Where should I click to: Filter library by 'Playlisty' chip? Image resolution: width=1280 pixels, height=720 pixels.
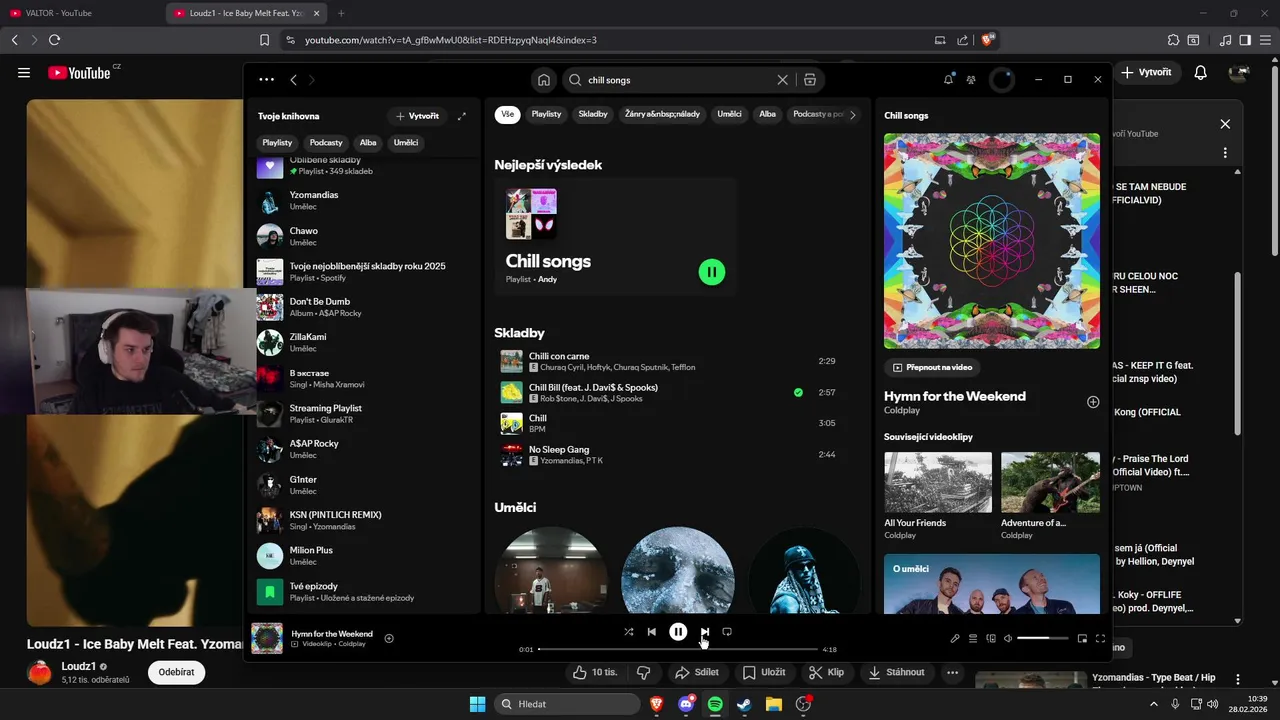pyautogui.click(x=277, y=143)
